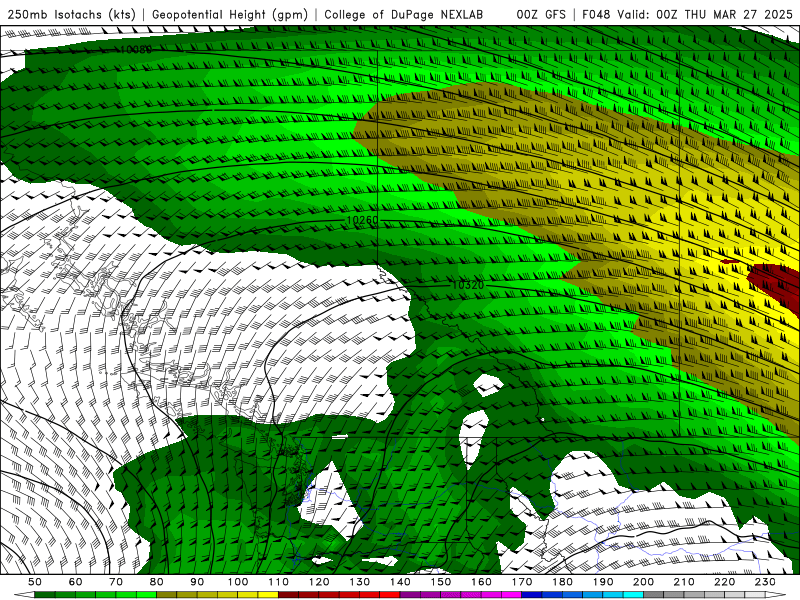Click the "College of DuPage NEXLAB" text
The height and width of the screenshot is (600, 800).
click(404, 14)
